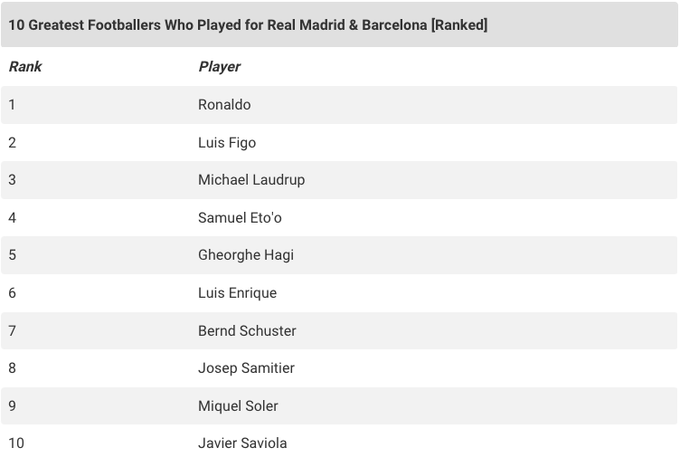Select the Bernd Schuster entry

247,331
